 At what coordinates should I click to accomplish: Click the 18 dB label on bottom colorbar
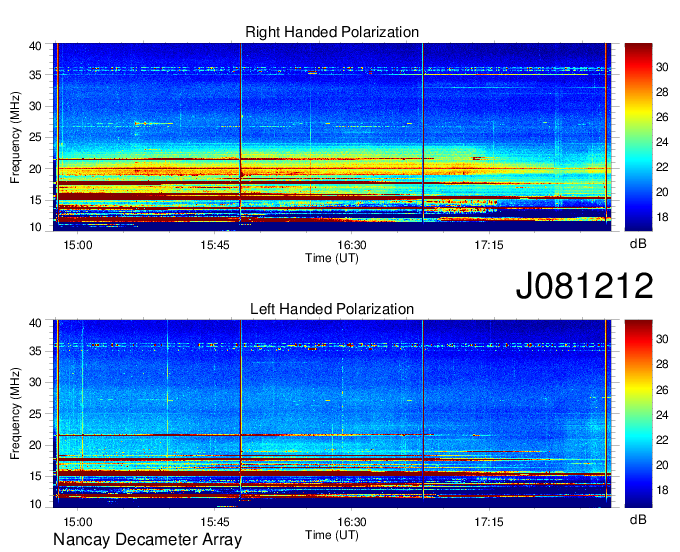click(662, 490)
